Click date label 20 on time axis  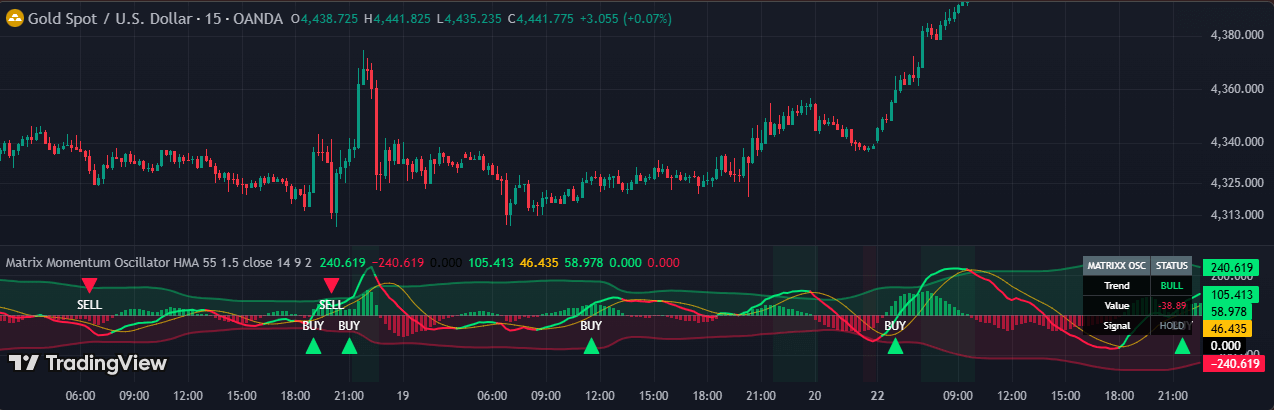click(x=813, y=396)
